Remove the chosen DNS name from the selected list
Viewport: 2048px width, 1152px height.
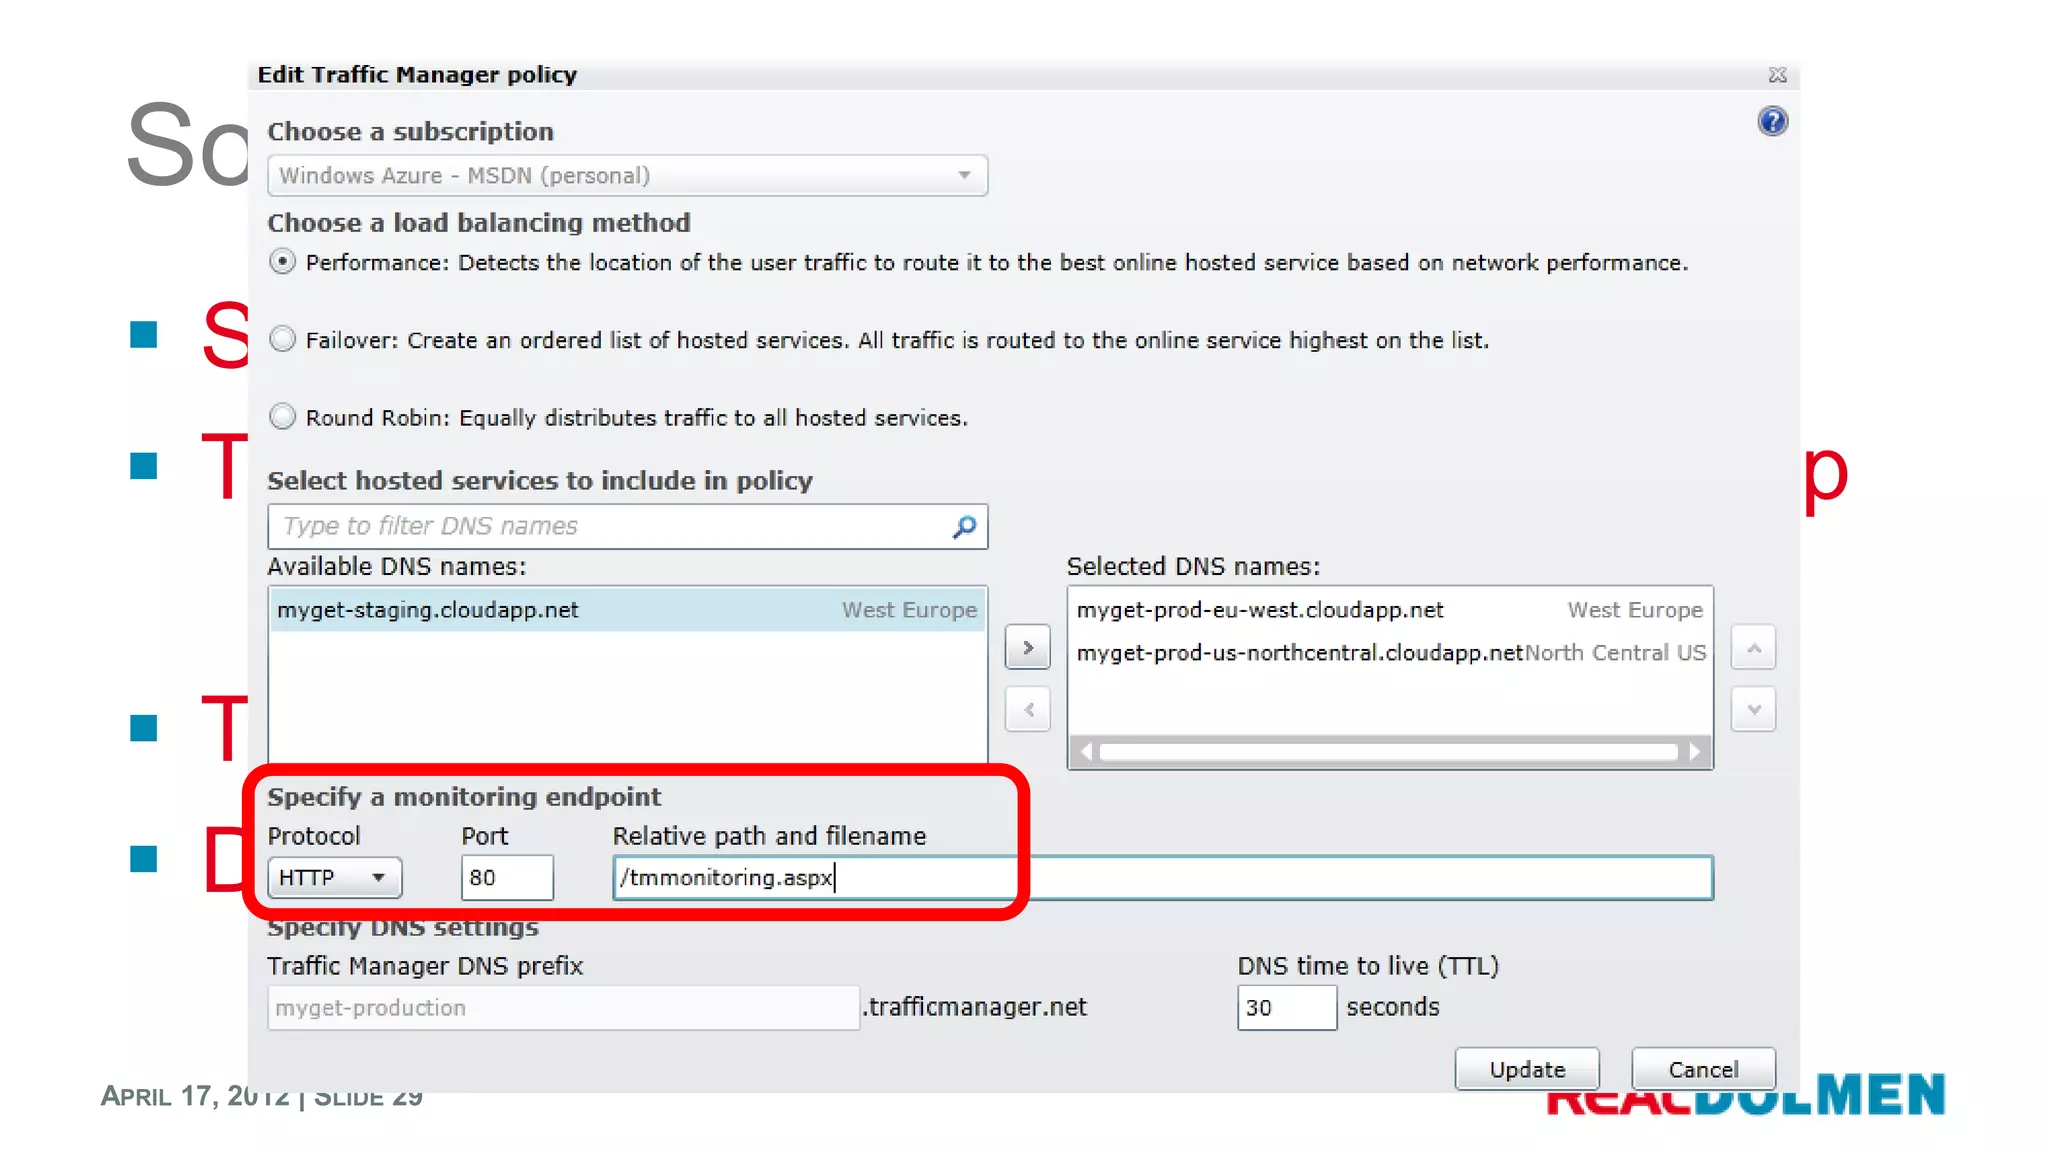pyautogui.click(x=1027, y=710)
